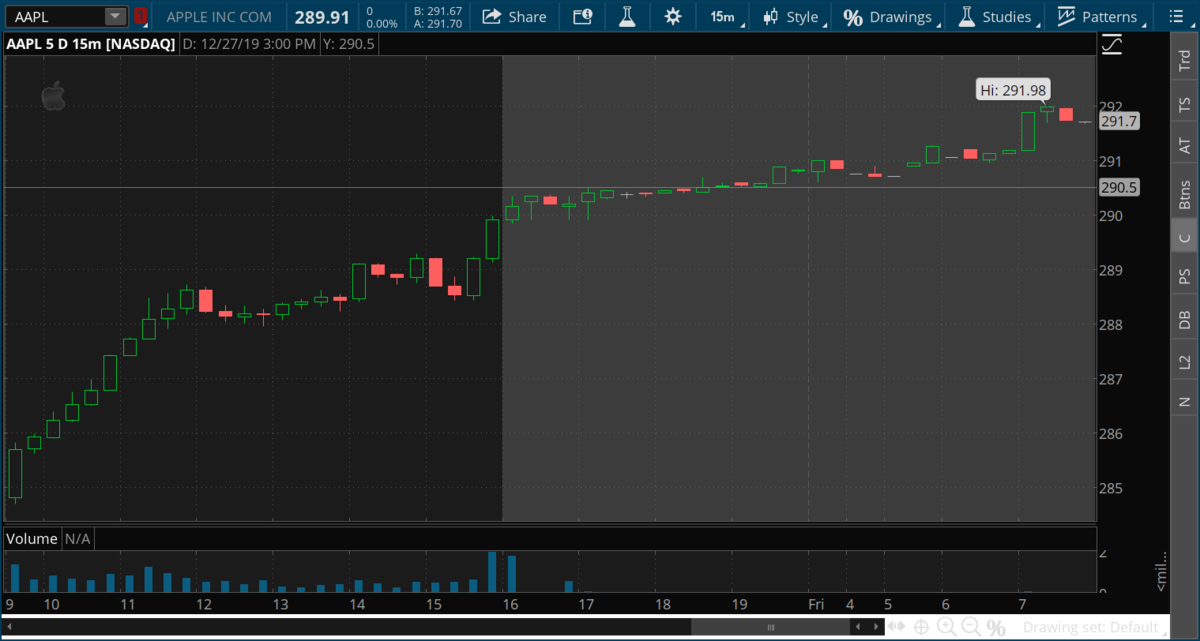Screen dimensions: 1200x641
Task: Click the red link color indicator
Action: (x=140, y=16)
